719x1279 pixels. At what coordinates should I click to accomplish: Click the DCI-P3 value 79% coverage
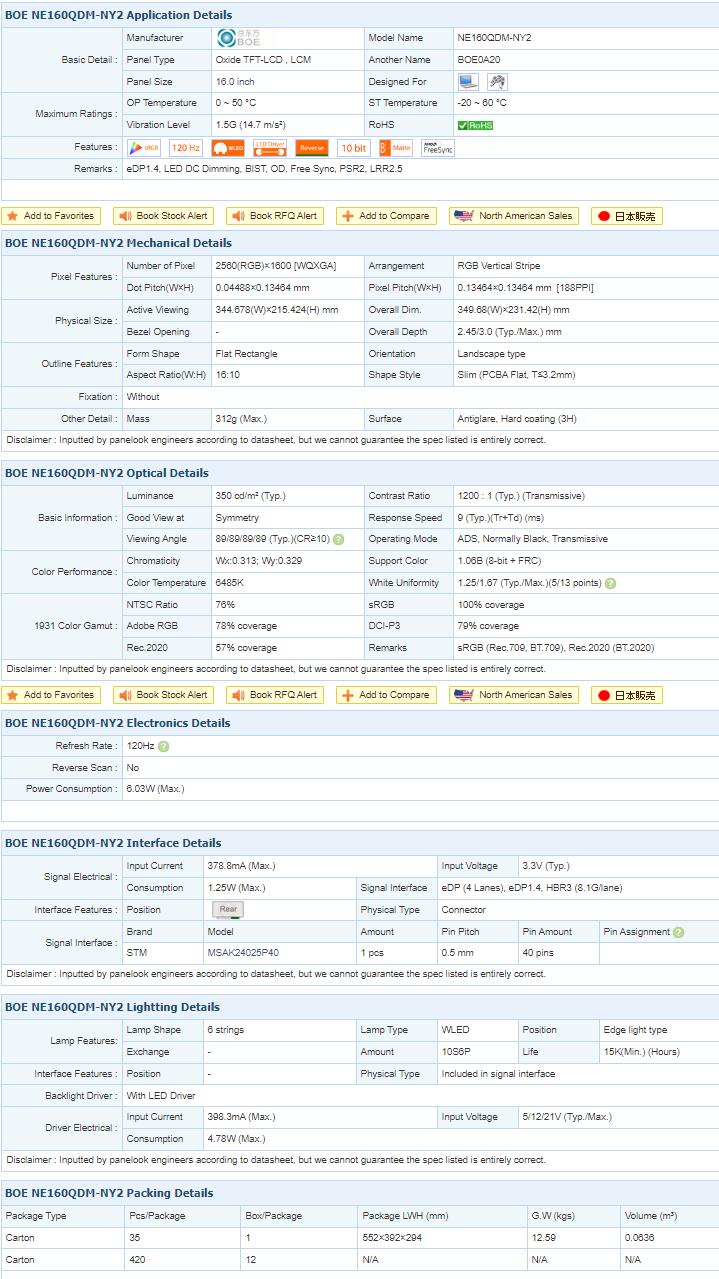click(488, 626)
